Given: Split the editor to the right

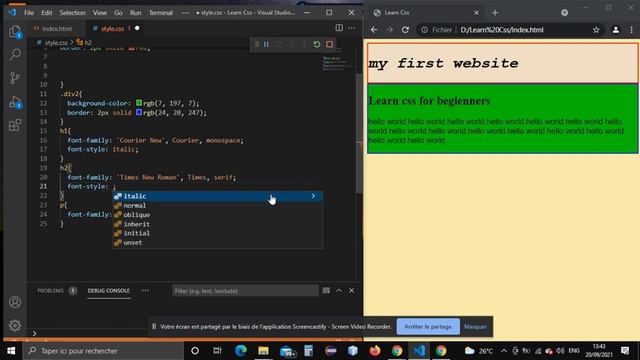Looking at the screenshot, I should [x=339, y=28].
